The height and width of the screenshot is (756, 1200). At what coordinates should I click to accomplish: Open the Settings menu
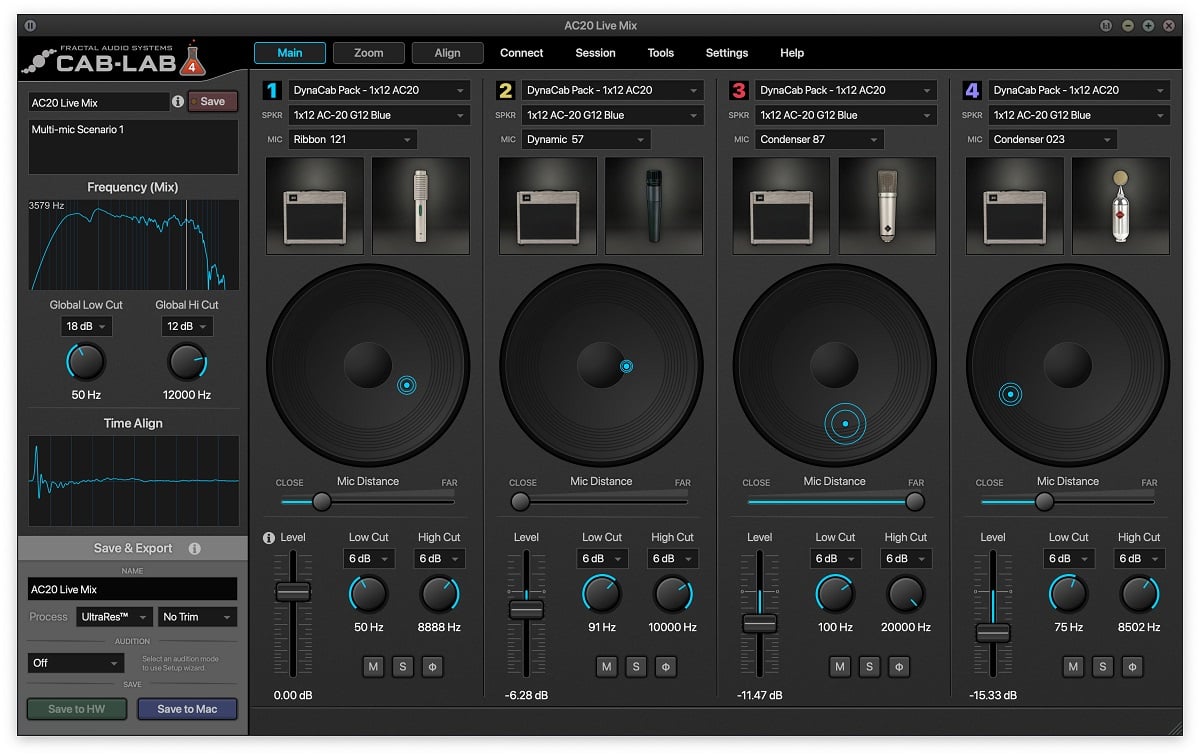pos(727,53)
